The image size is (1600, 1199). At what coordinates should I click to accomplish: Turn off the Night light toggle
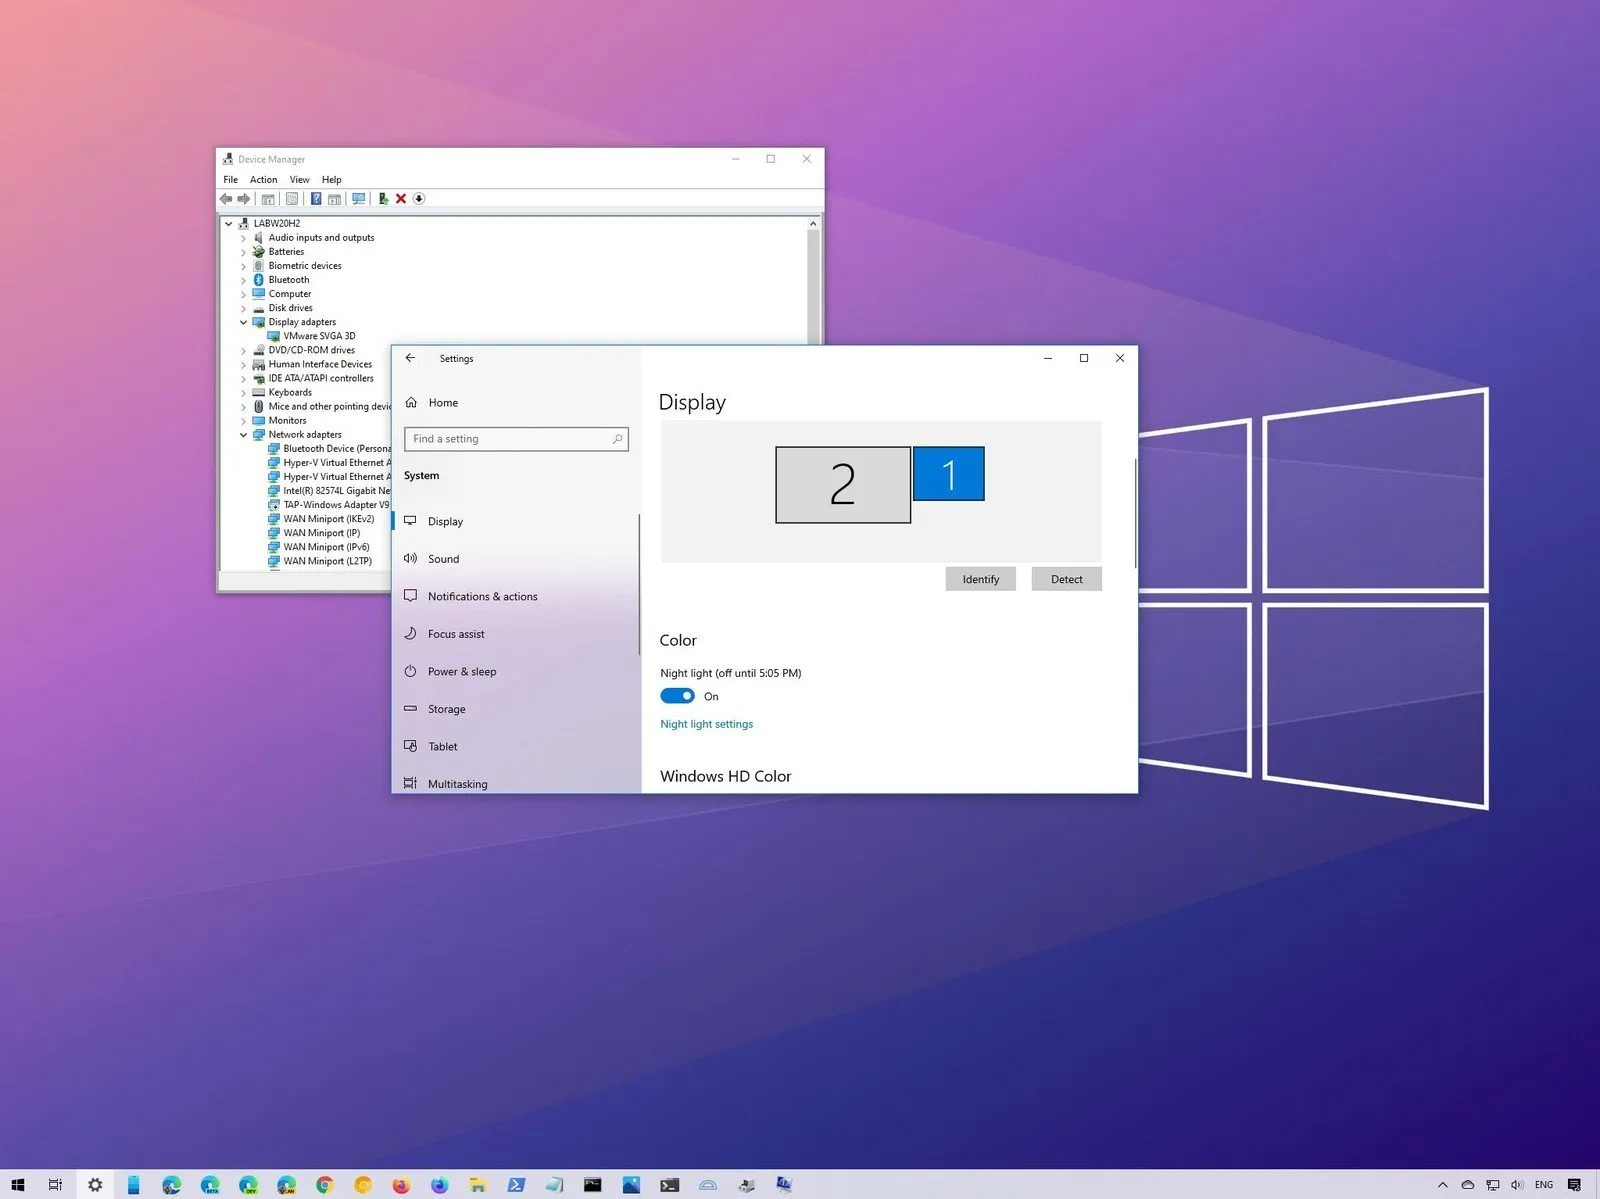point(677,696)
